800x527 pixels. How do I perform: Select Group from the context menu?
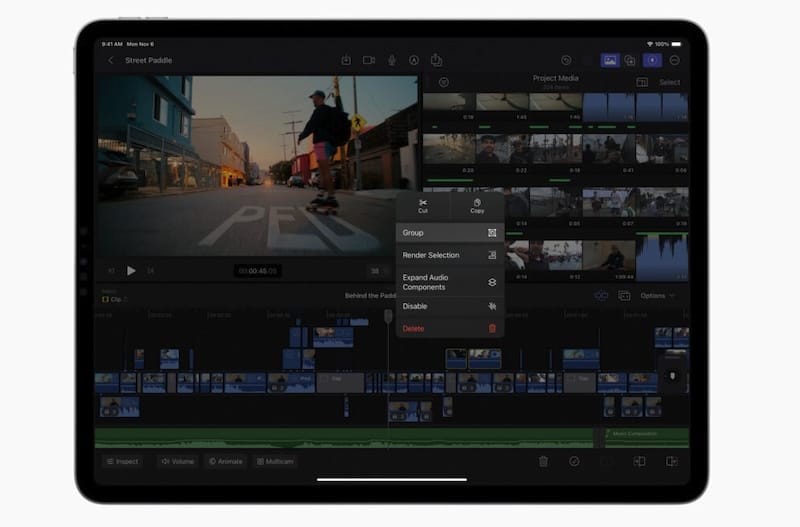(x=450, y=233)
